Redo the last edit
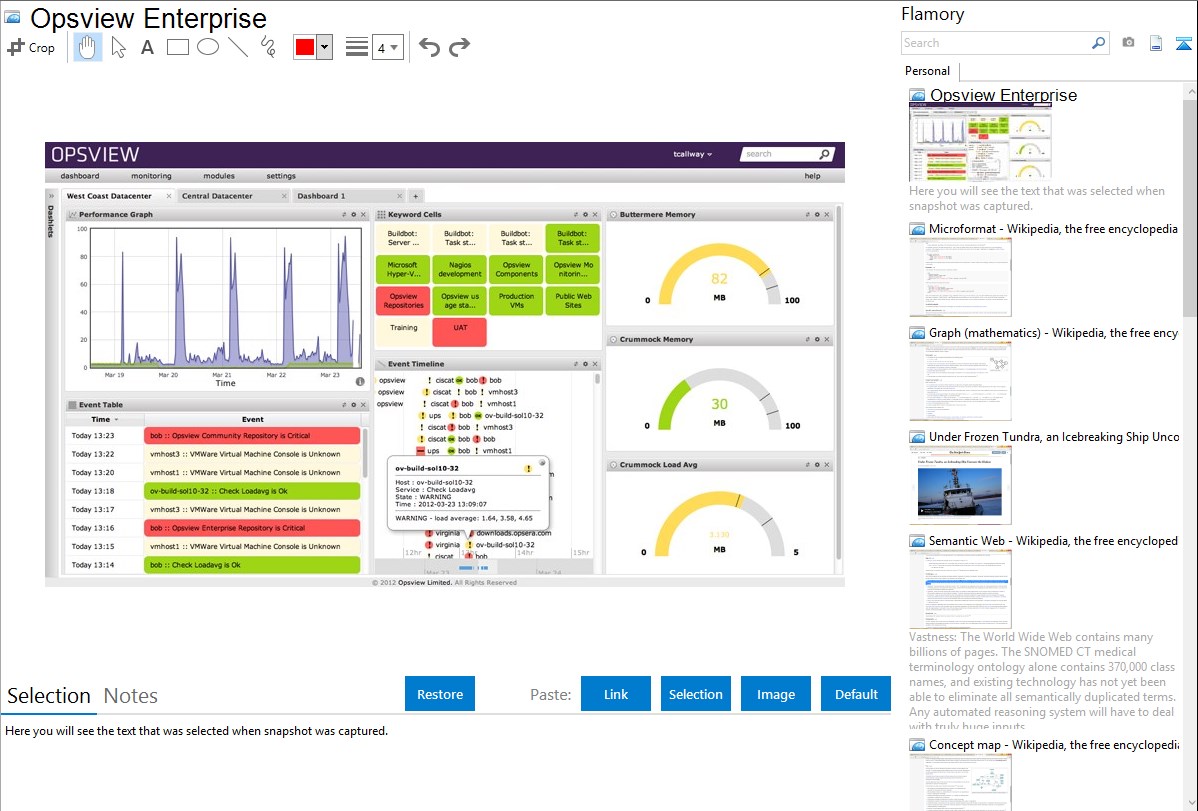Viewport: 1198px width, 811px height. [x=459, y=47]
